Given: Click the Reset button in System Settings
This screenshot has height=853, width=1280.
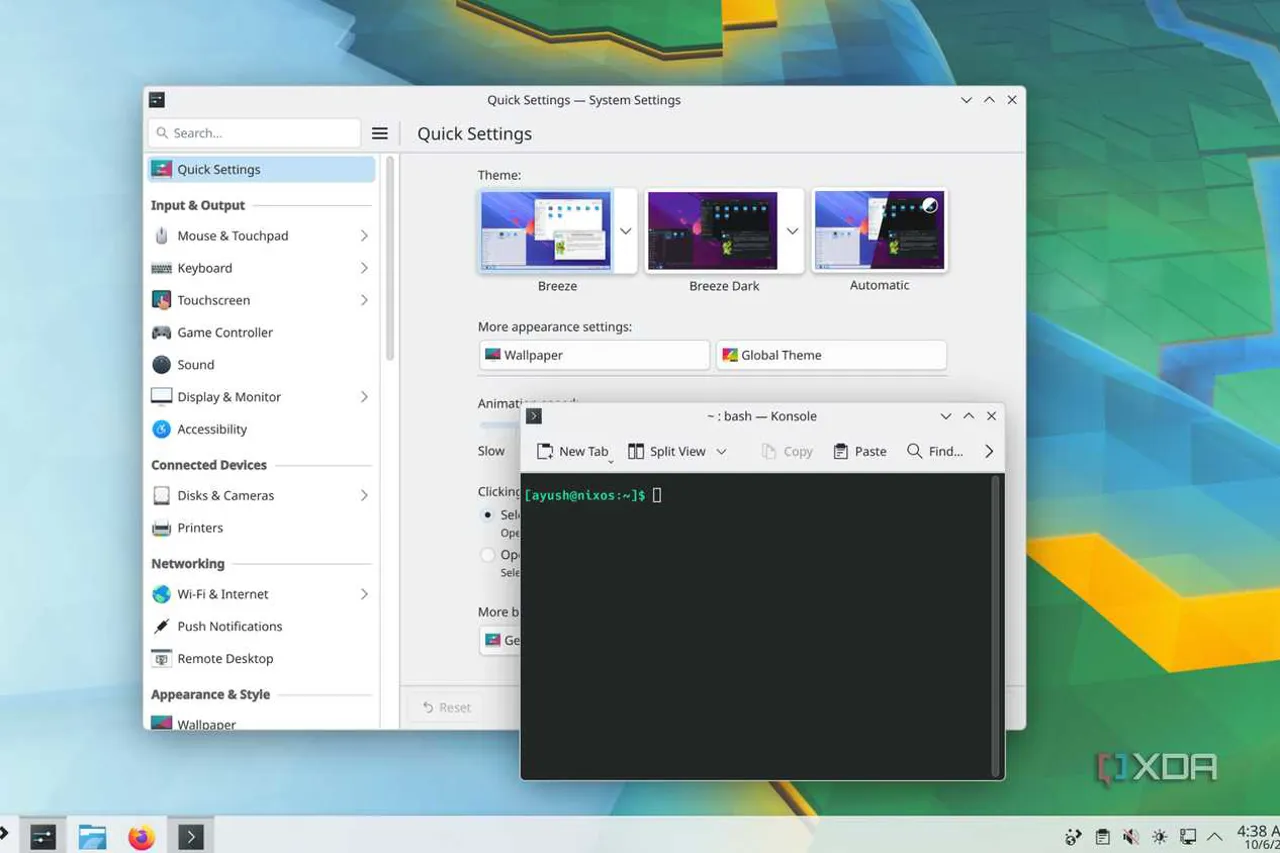Looking at the screenshot, I should 446,707.
